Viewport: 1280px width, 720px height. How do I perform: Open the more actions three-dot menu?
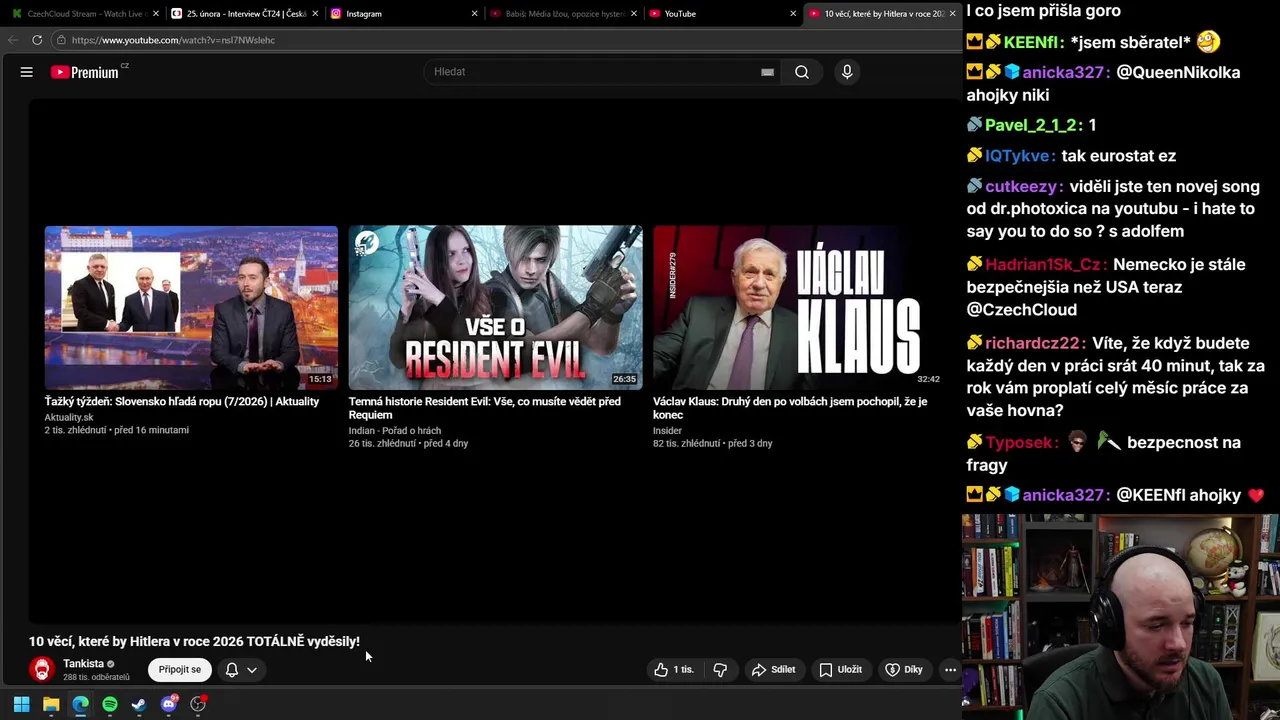pos(950,670)
